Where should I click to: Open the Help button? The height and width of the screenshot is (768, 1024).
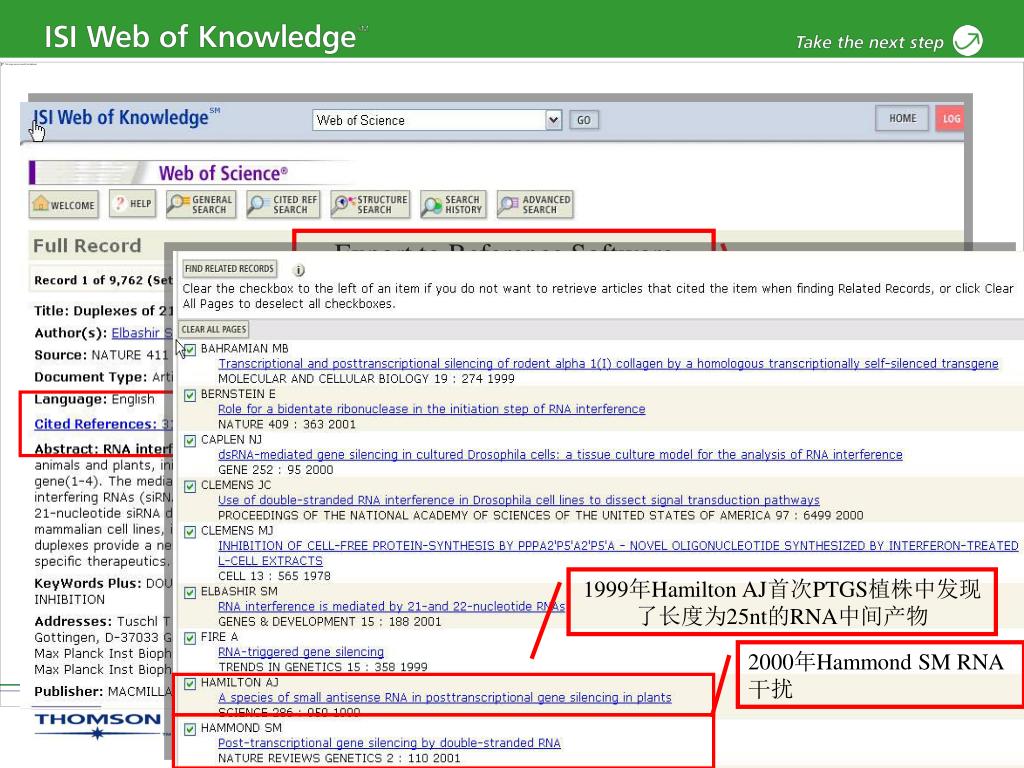tap(133, 204)
